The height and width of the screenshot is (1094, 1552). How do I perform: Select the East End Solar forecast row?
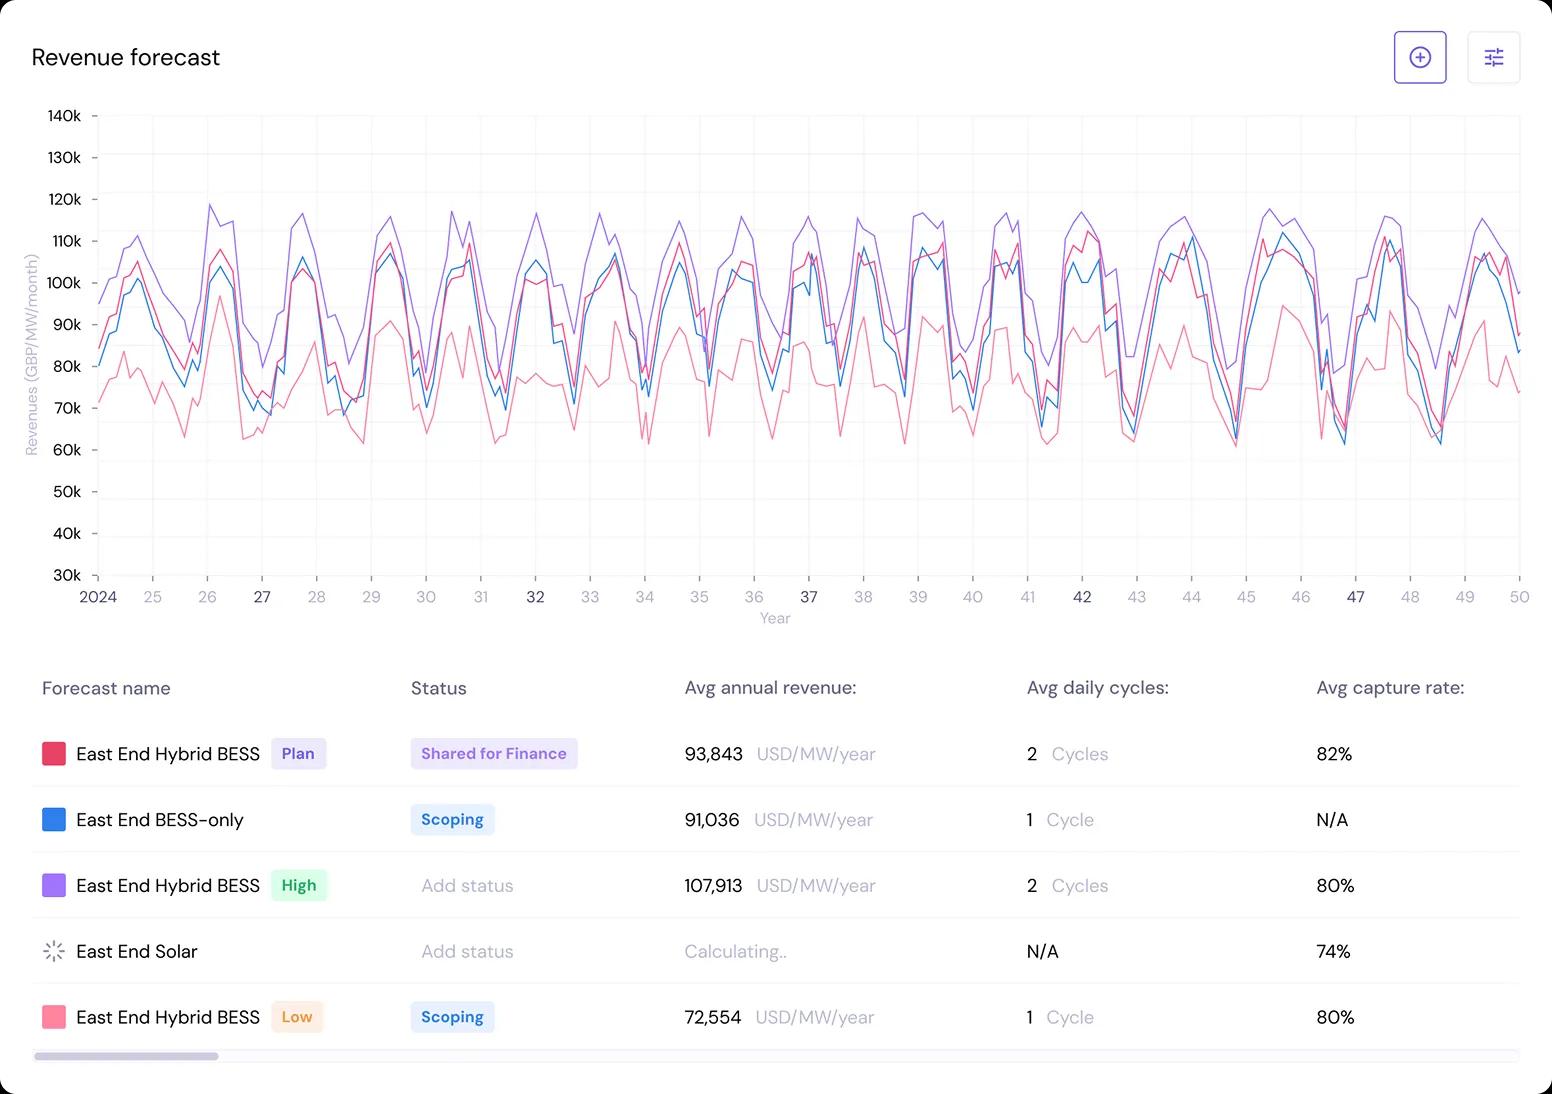click(x=137, y=952)
